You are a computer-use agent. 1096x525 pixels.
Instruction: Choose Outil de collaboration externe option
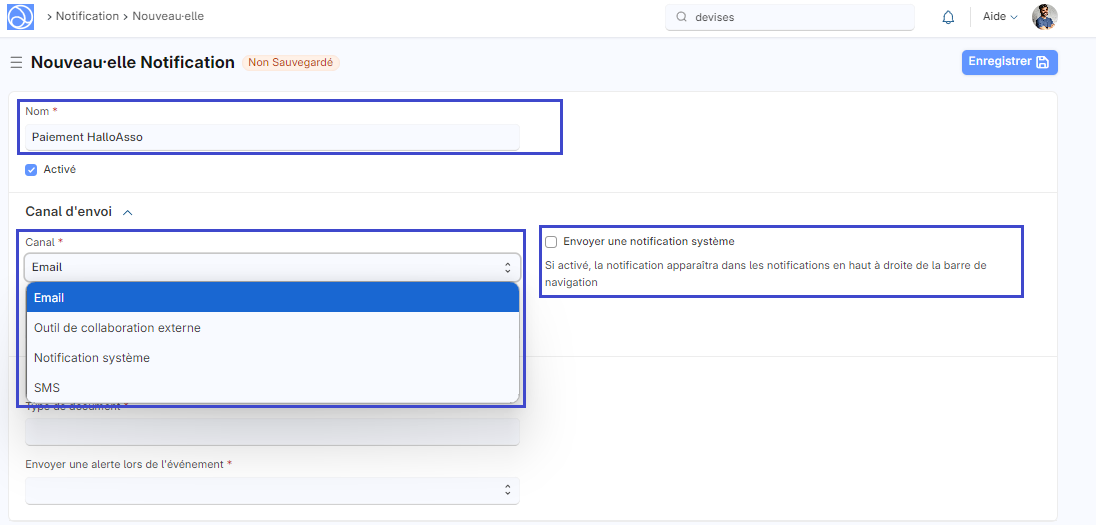point(272,328)
